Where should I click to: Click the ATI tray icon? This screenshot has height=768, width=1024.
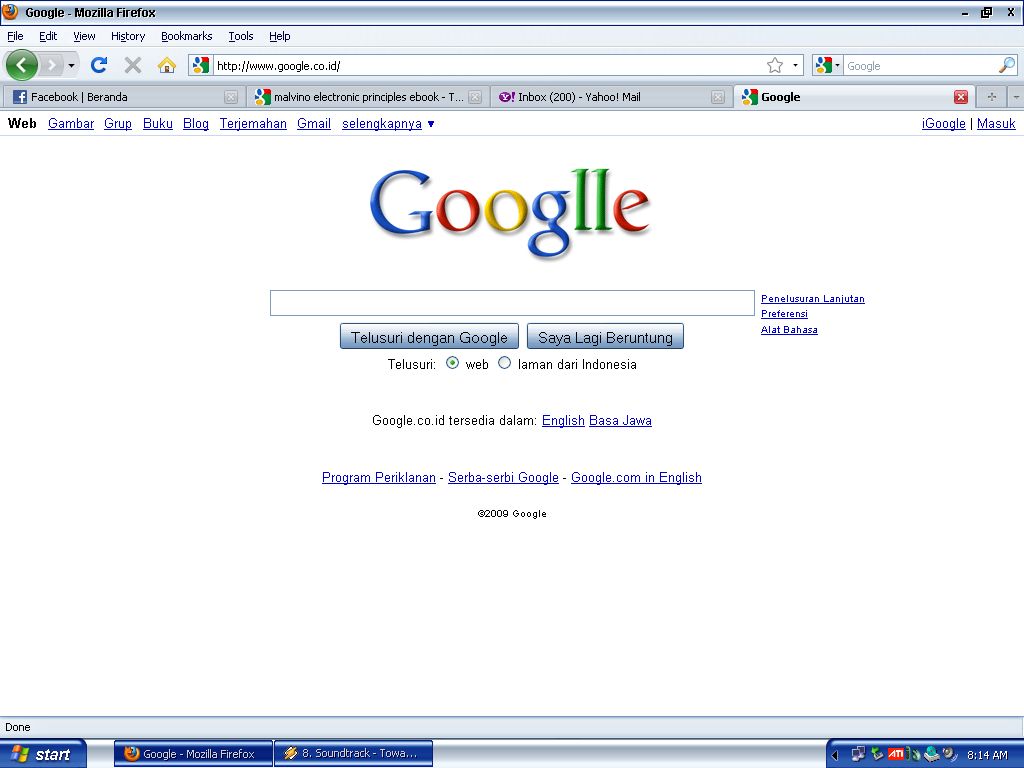(896, 754)
